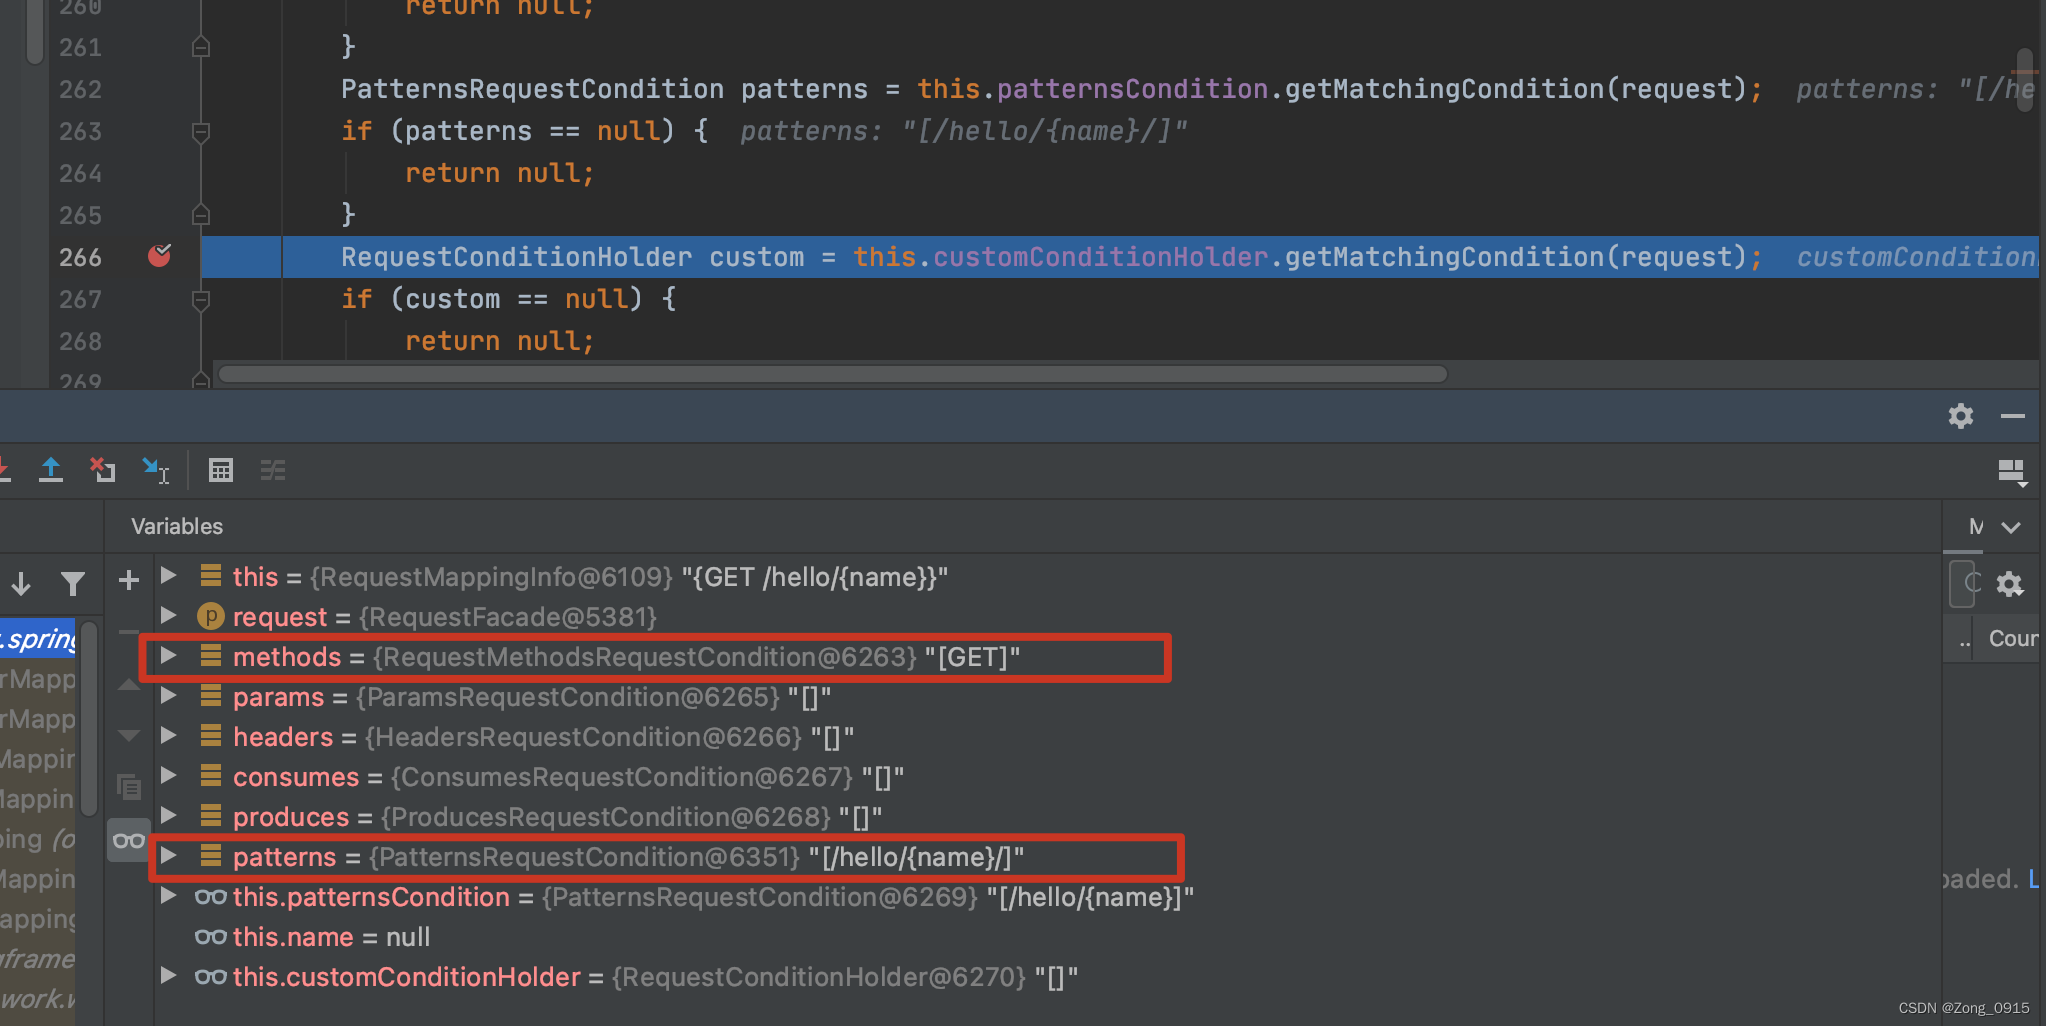Click the funnel filter icon above frames
Viewport: 2046px width, 1026px height.
click(x=72, y=584)
